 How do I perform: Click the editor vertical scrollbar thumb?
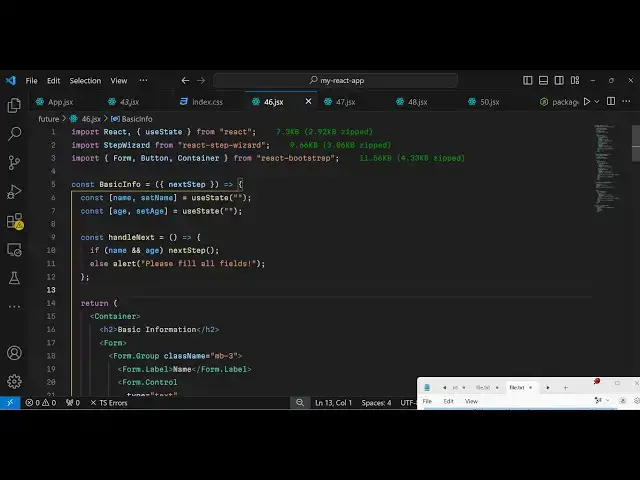(636, 143)
